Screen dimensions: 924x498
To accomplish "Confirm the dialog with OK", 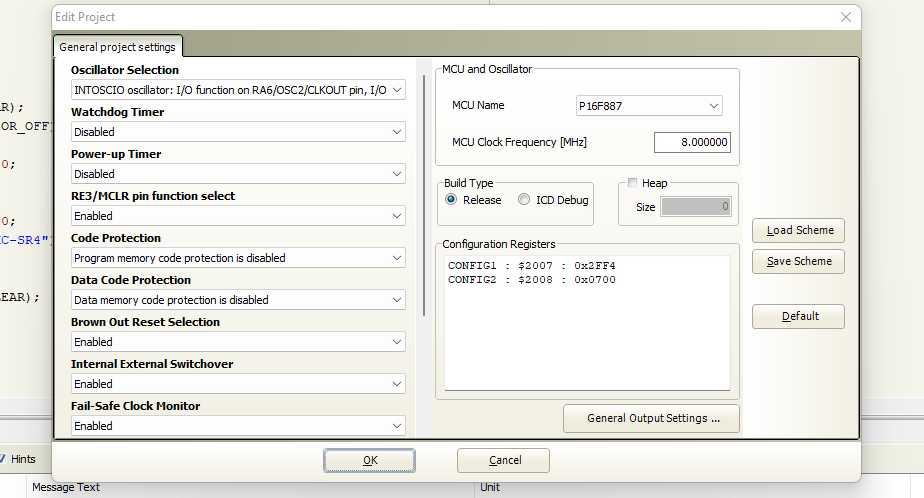I will (369, 460).
